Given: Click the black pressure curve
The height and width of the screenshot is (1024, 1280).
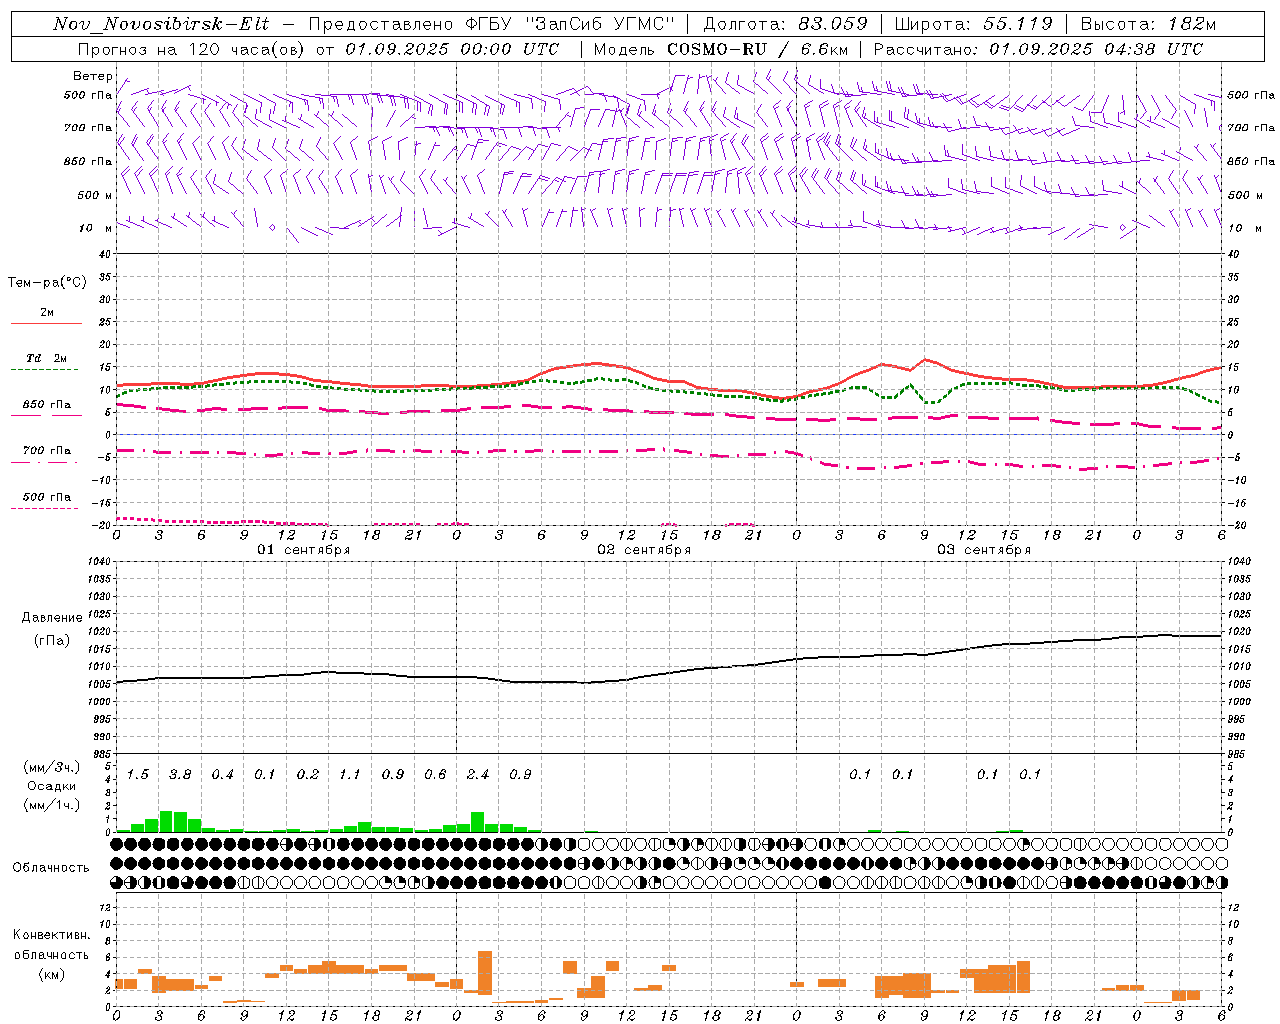Looking at the screenshot, I should point(670,673).
